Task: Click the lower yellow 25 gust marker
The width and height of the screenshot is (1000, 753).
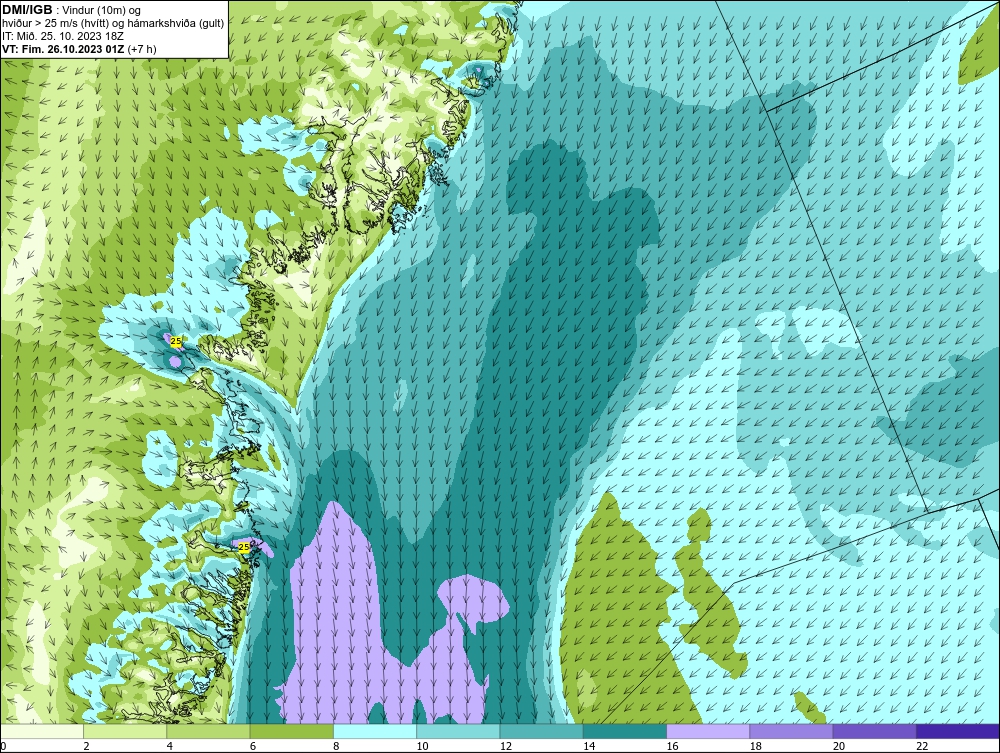Action: [244, 547]
